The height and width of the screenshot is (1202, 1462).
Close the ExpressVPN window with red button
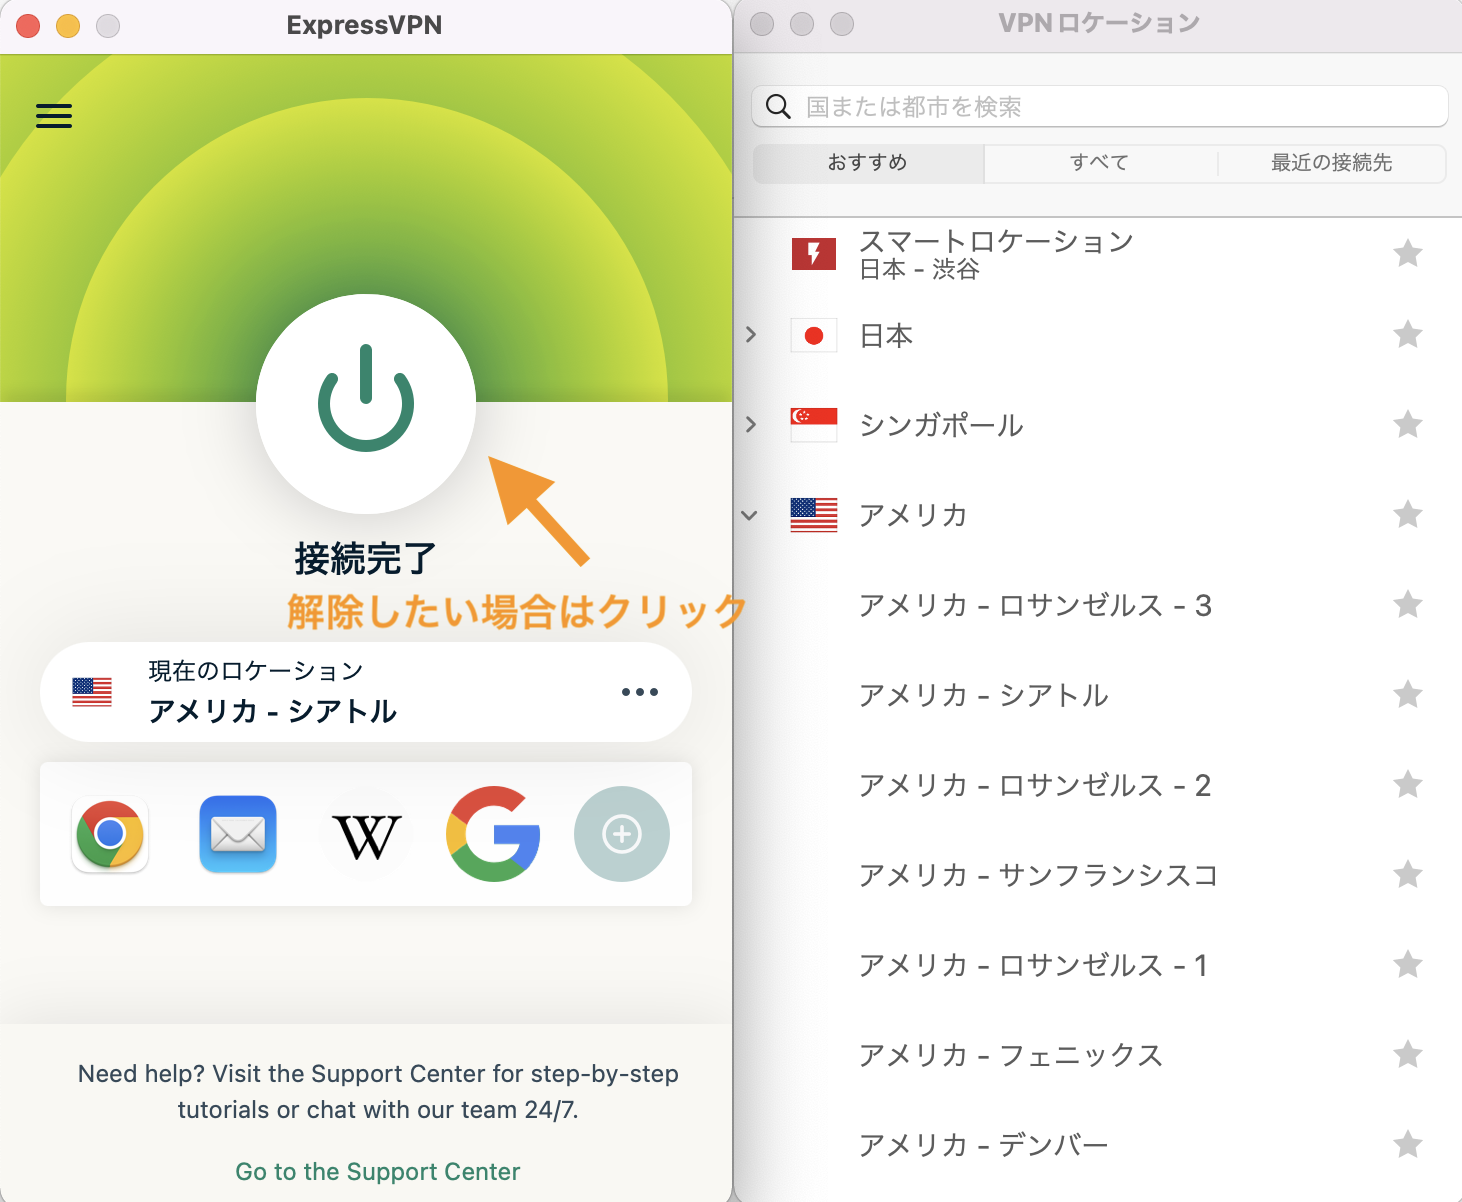pyautogui.click(x=28, y=26)
